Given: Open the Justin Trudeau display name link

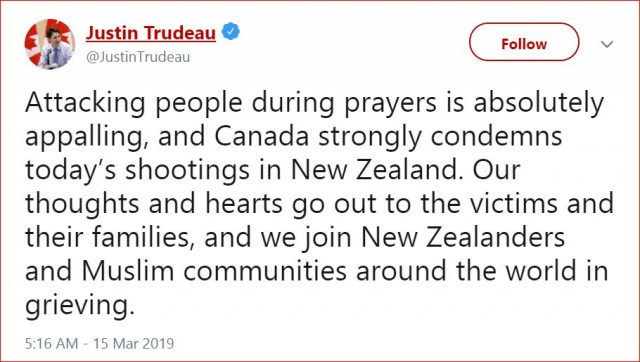Looking at the screenshot, I should [151, 33].
